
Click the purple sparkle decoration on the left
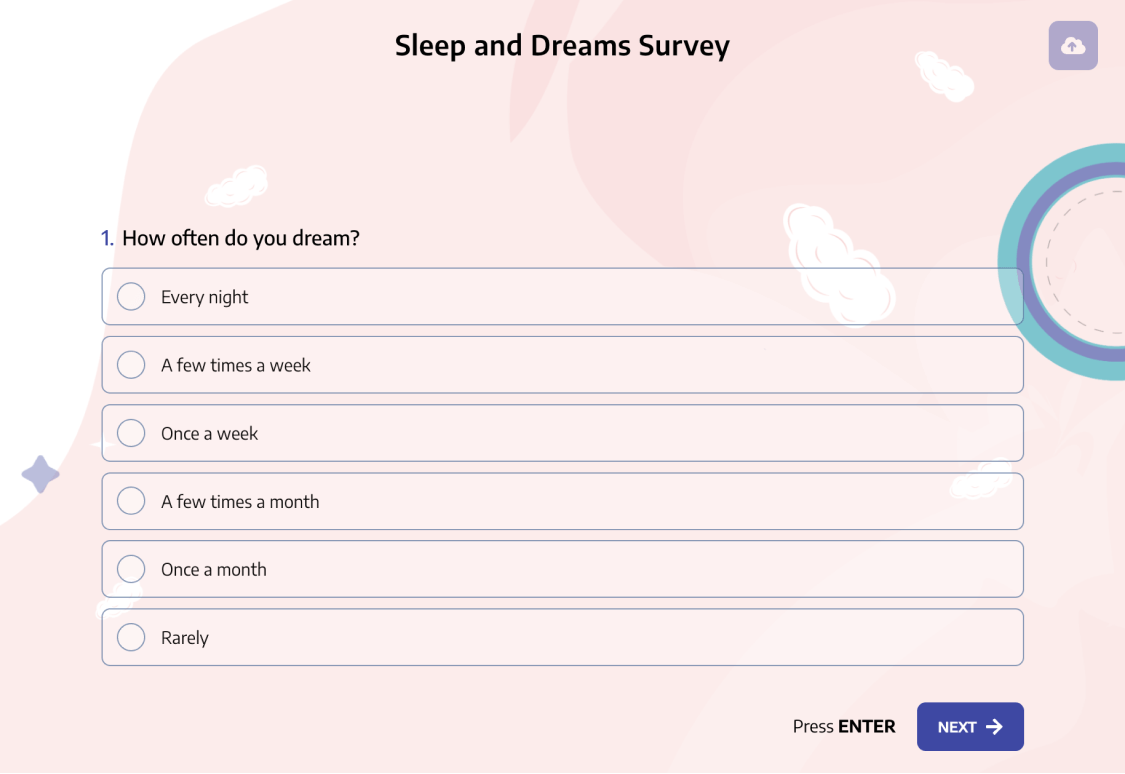click(40, 475)
